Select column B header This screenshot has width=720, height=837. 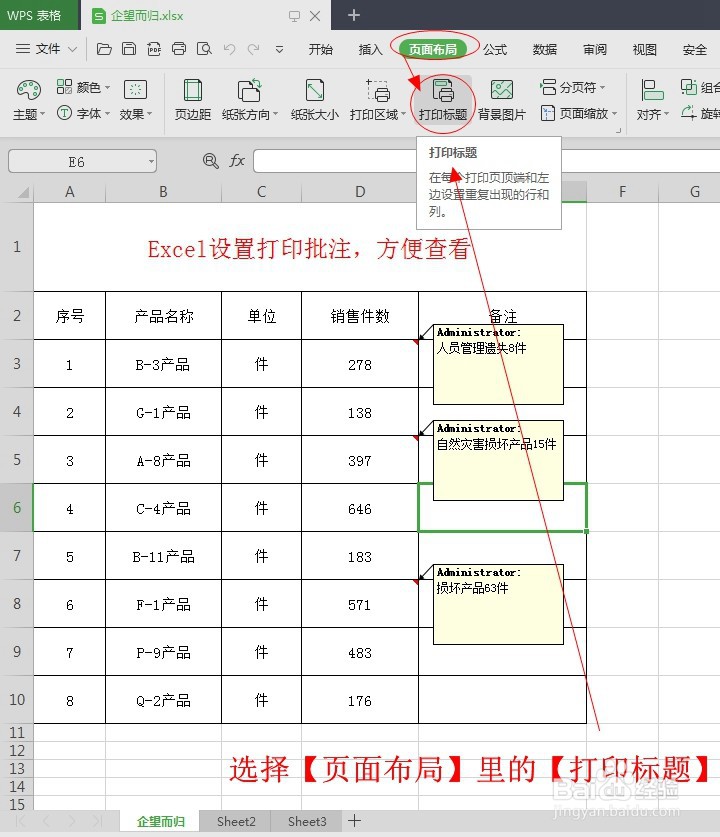click(x=163, y=192)
